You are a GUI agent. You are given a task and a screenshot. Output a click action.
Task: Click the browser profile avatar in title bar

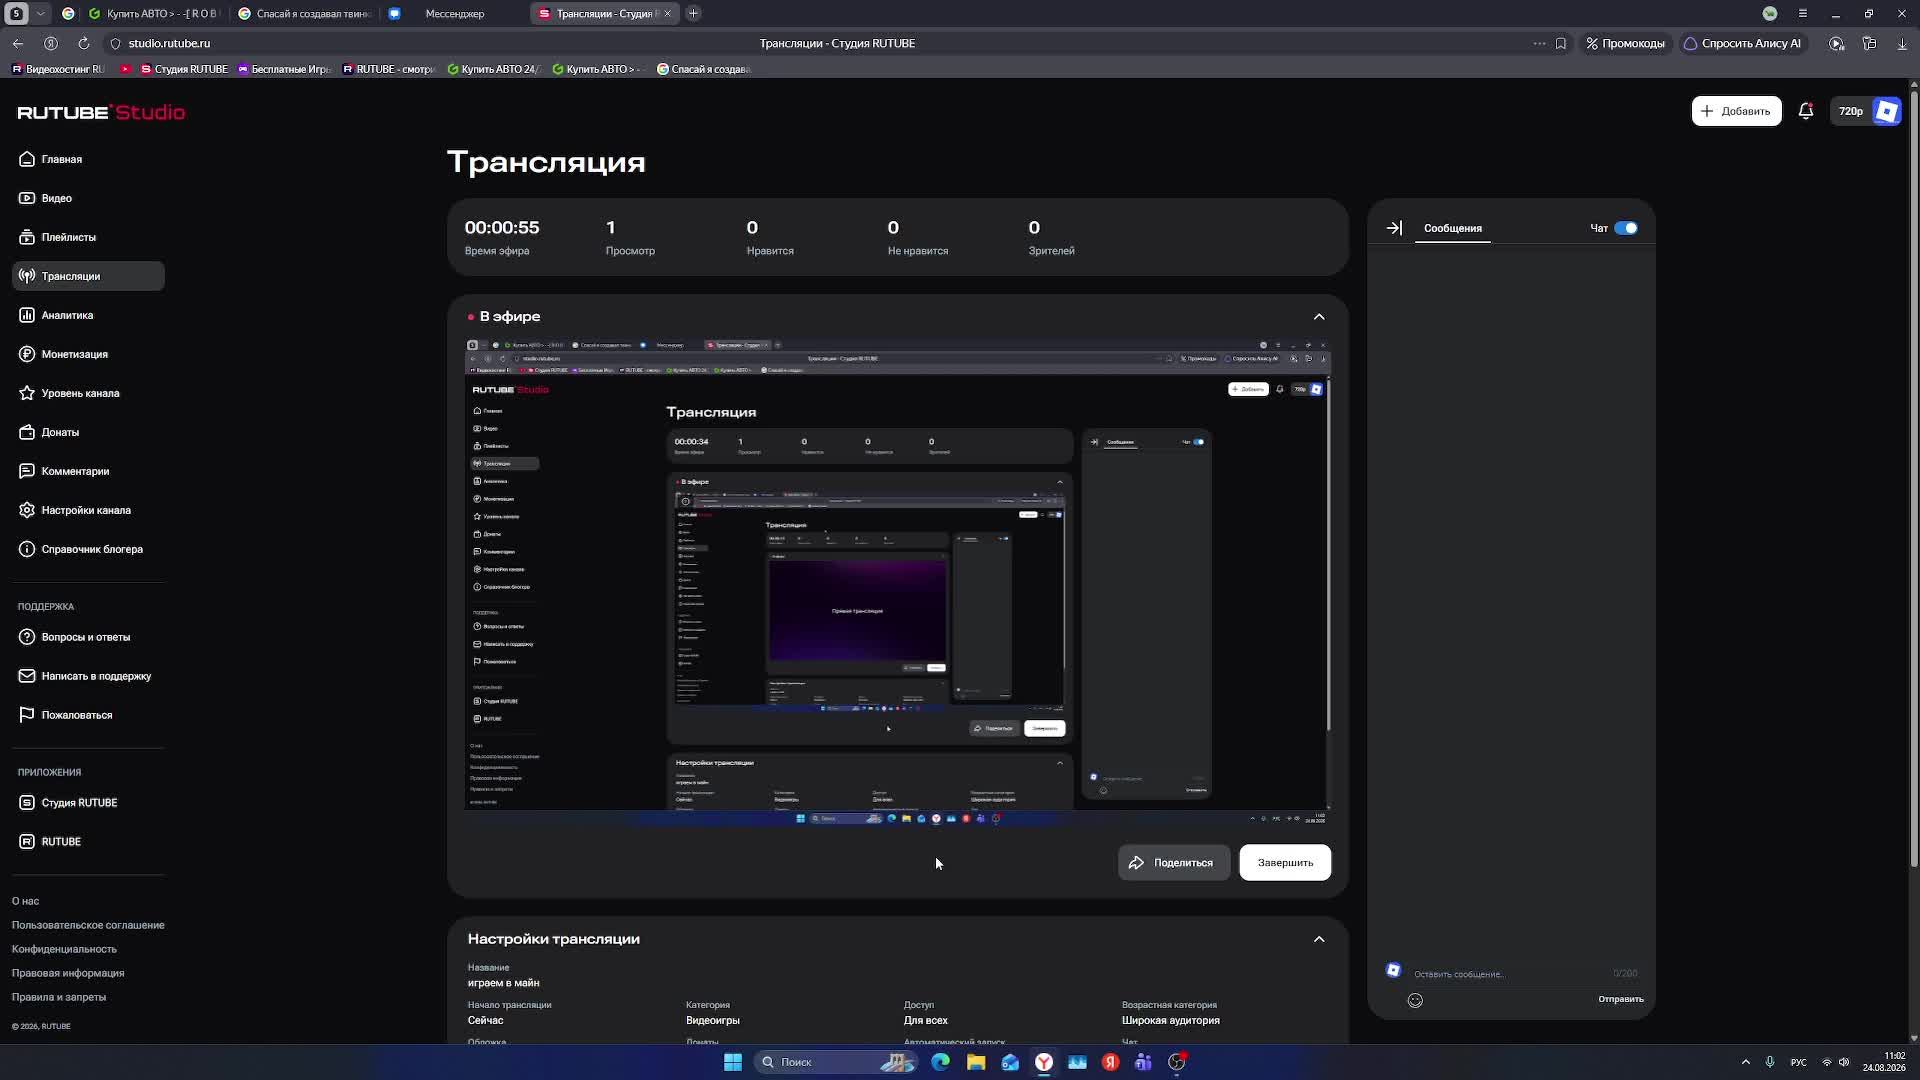[x=1770, y=13]
